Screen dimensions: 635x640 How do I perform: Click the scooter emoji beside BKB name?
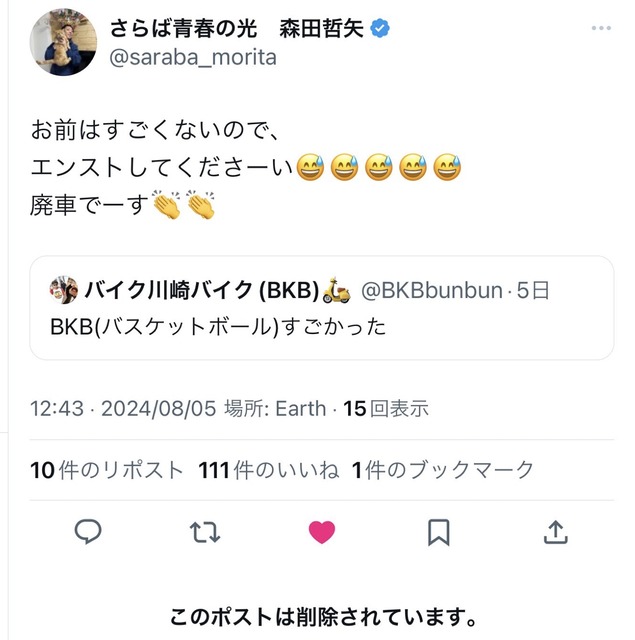click(x=336, y=290)
